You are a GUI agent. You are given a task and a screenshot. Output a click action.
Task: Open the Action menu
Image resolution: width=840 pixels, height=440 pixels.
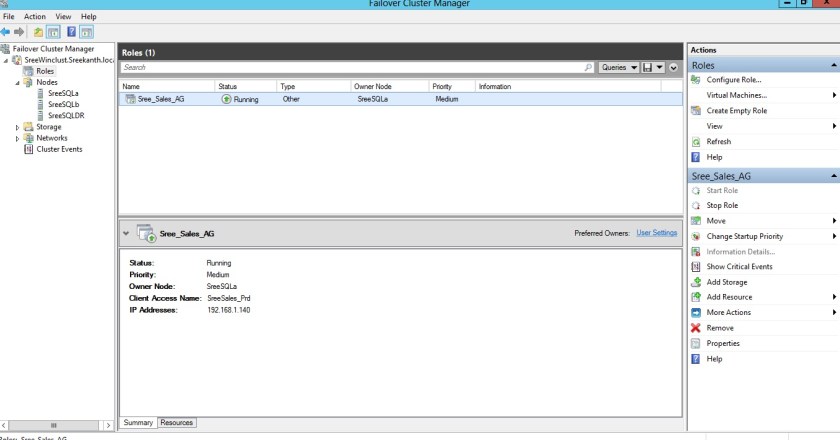(35, 17)
